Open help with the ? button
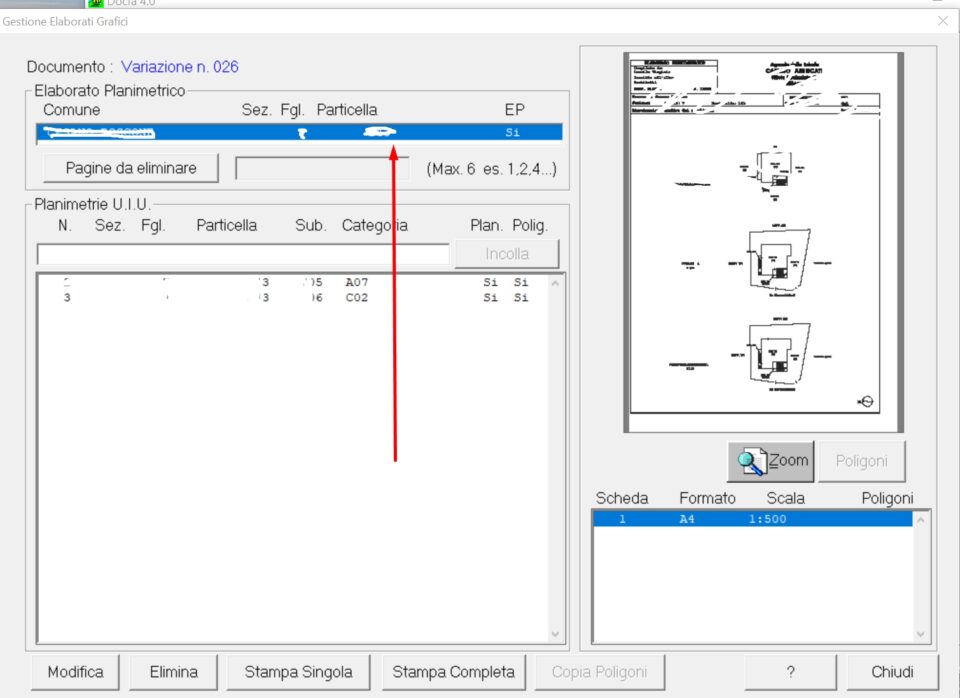The width and height of the screenshot is (960, 698). (x=790, y=672)
